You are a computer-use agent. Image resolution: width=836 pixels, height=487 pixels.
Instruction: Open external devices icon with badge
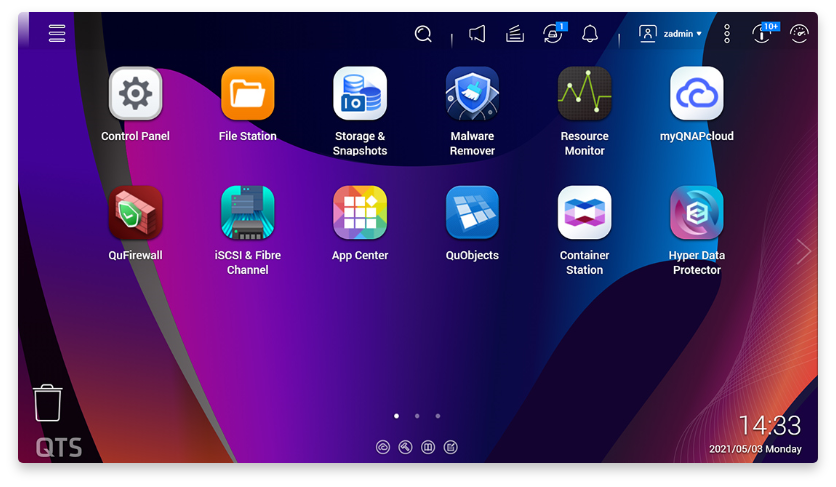pyautogui.click(x=553, y=34)
